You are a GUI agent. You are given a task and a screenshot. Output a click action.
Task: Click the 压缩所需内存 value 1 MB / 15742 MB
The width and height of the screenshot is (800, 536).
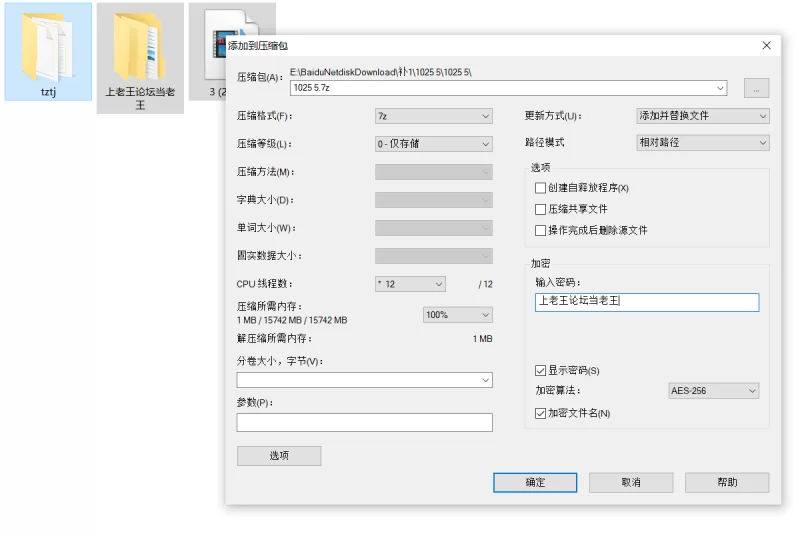[291, 320]
